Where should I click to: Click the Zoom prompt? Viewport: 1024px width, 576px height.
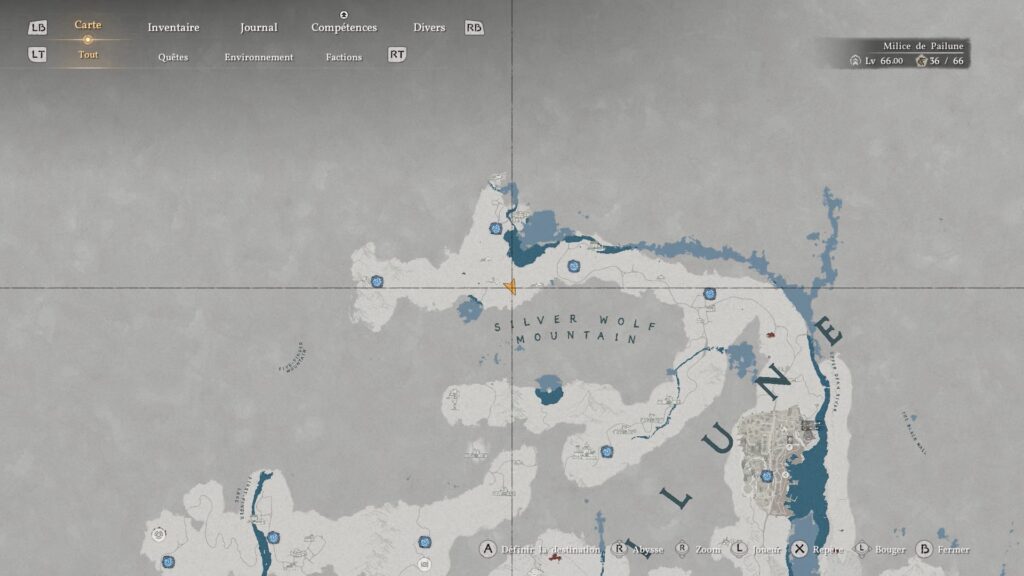pos(697,549)
